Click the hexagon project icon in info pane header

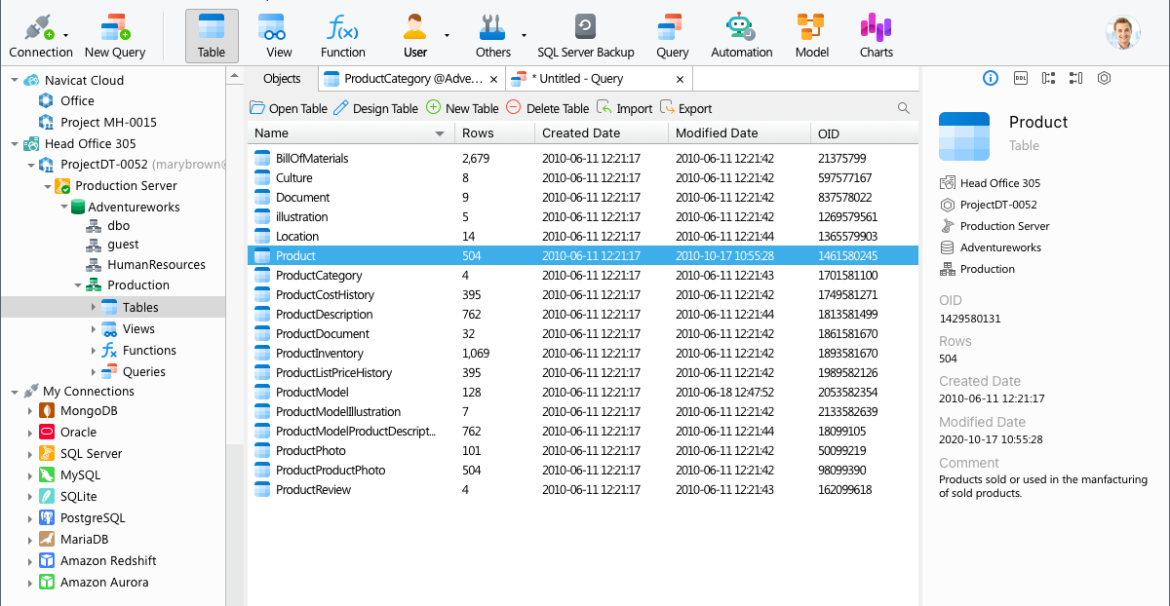tap(1104, 78)
